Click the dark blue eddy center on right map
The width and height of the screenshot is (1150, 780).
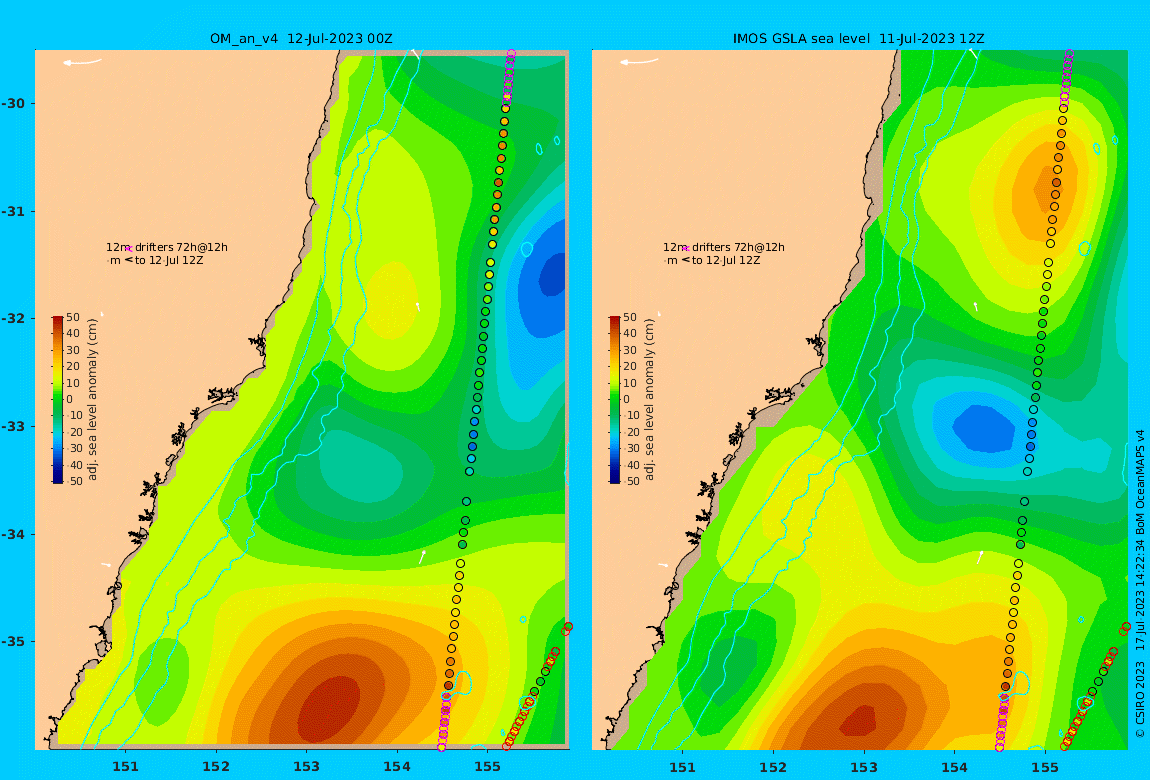click(982, 427)
